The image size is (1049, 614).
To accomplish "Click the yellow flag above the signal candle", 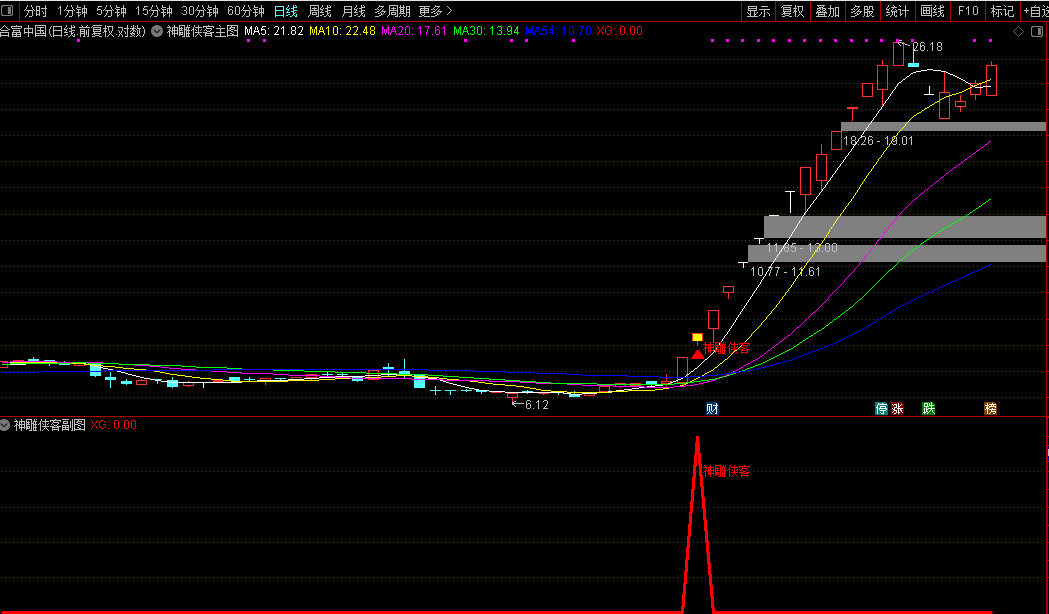I will [x=697, y=338].
